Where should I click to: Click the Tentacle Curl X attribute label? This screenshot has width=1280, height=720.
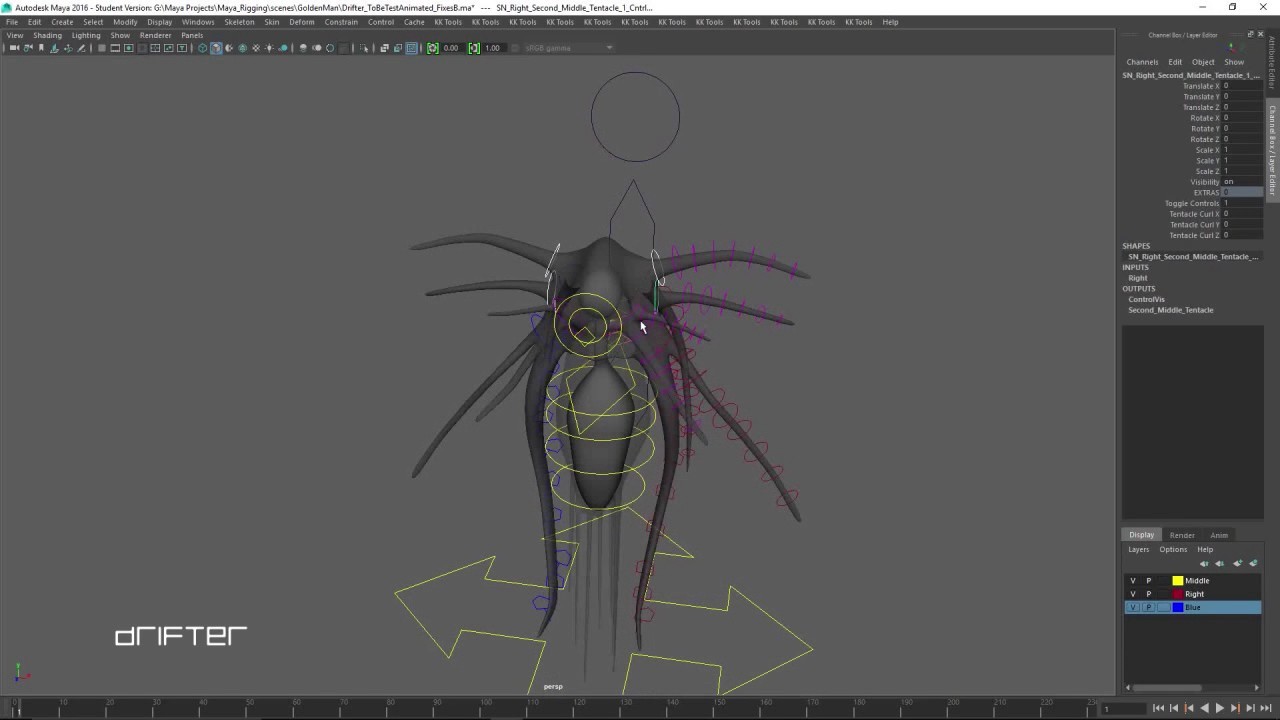click(x=1194, y=214)
